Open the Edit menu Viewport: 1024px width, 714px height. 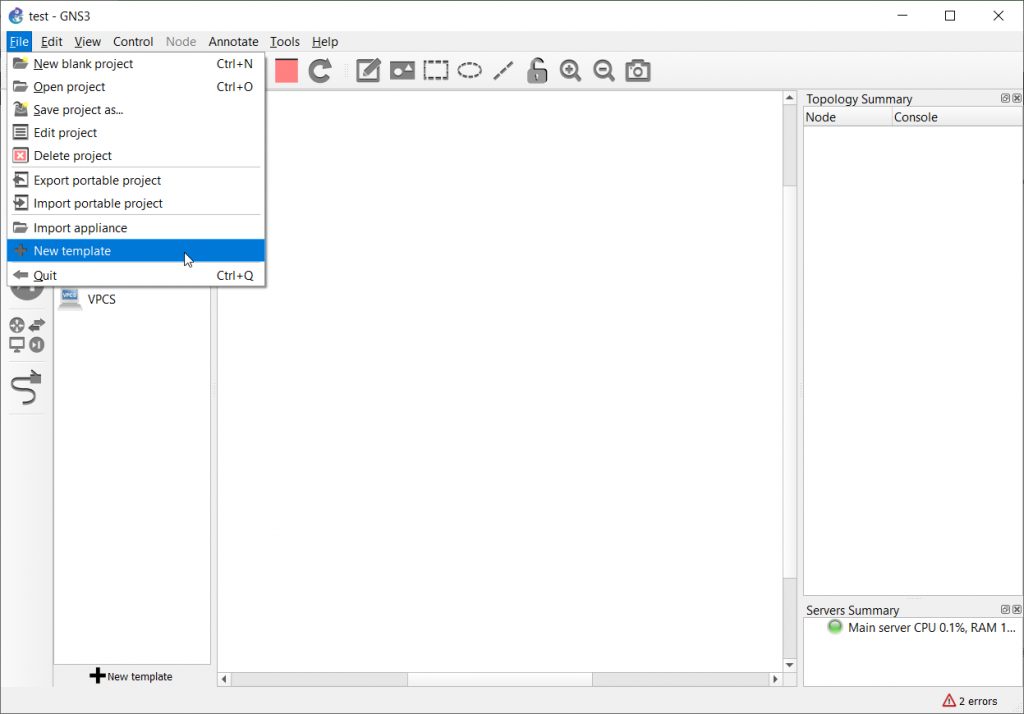pos(52,42)
